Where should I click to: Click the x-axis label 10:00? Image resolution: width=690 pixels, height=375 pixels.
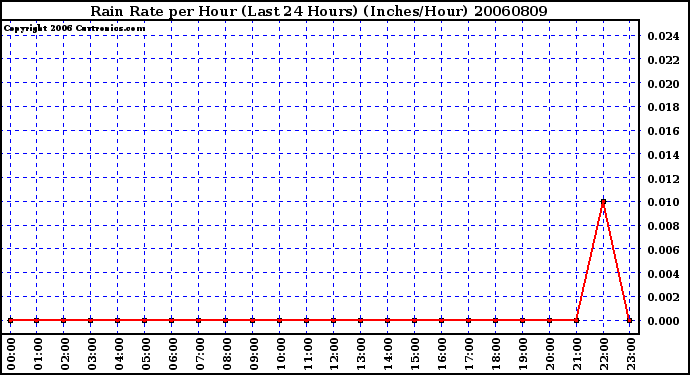click(280, 354)
